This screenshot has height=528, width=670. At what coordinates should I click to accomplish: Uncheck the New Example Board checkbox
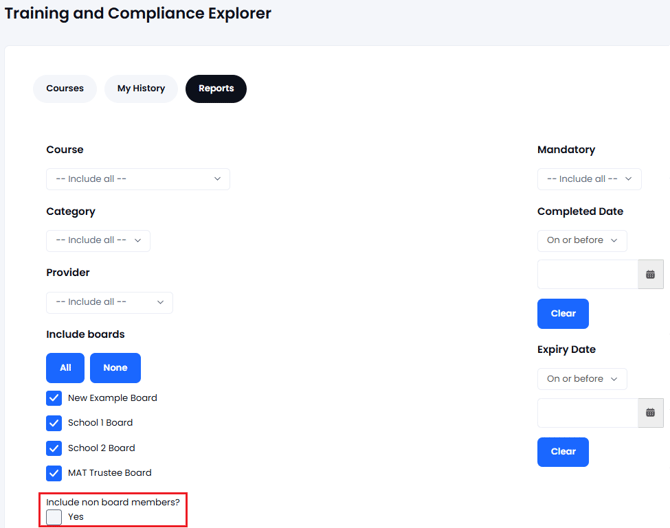tap(54, 398)
